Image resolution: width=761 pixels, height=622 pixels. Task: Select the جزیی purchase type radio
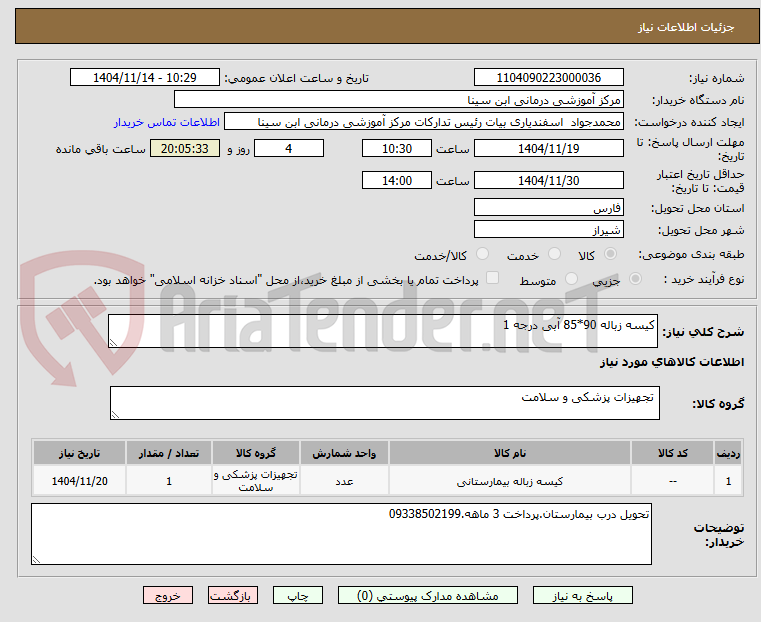tap(635, 278)
